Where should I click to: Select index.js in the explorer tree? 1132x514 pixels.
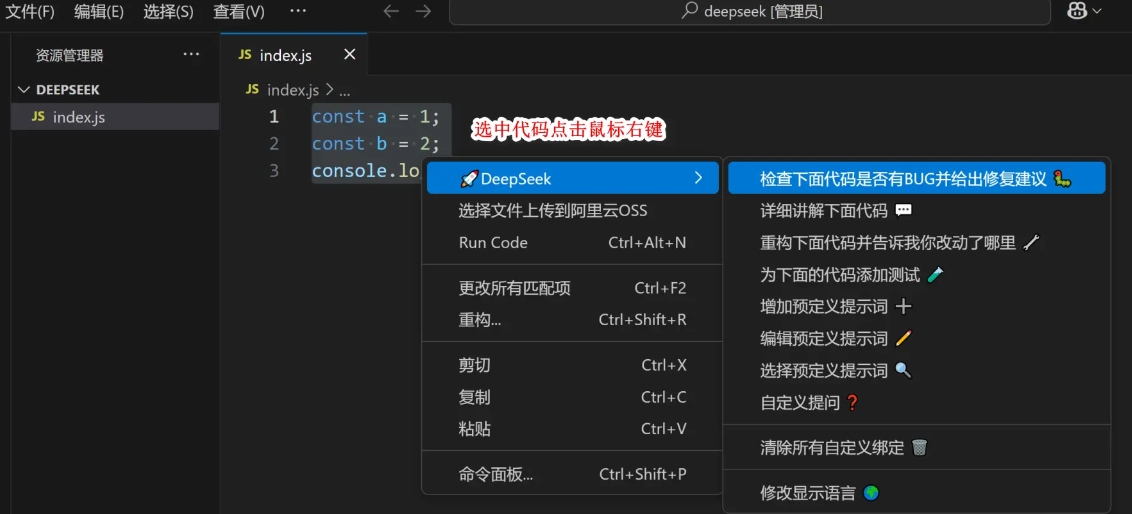115,117
